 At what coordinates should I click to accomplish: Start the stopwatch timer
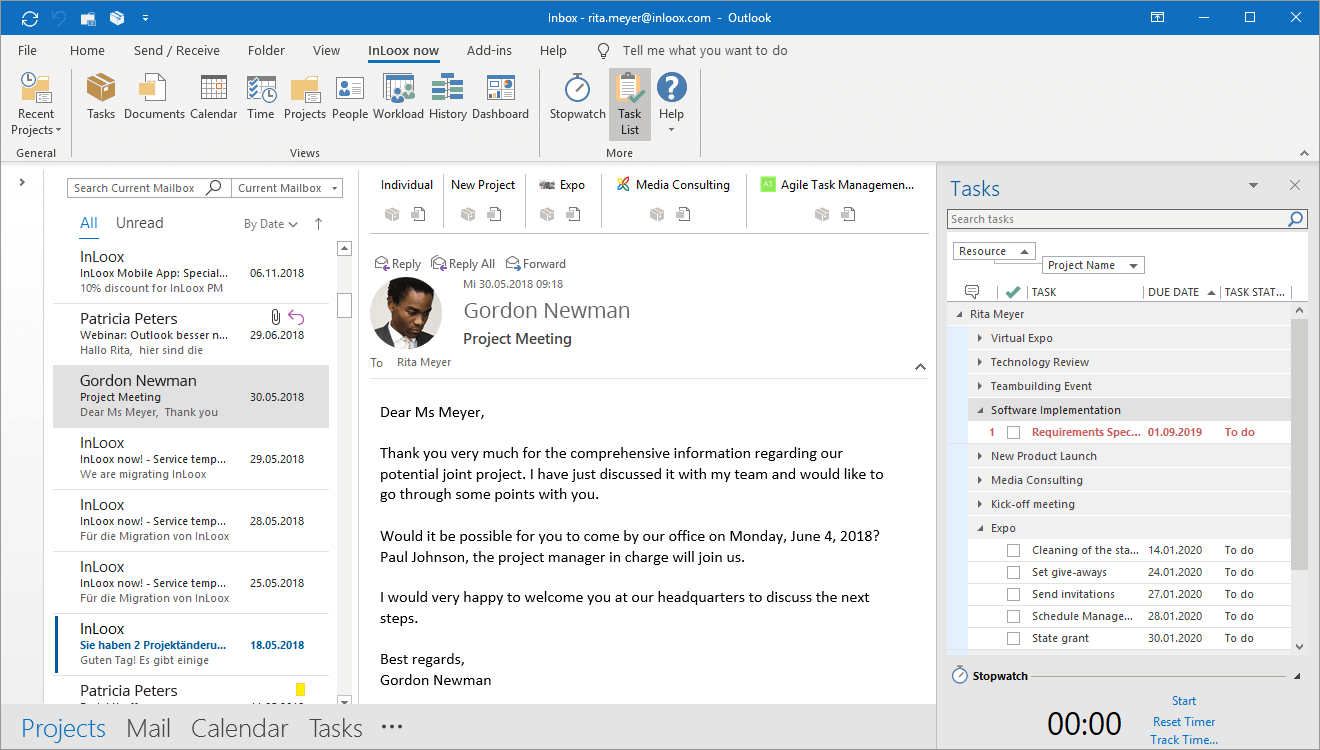pyautogui.click(x=1184, y=701)
